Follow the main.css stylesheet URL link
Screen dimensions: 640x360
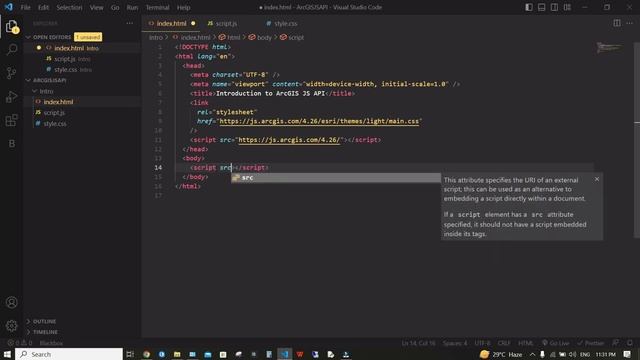pos(319,121)
